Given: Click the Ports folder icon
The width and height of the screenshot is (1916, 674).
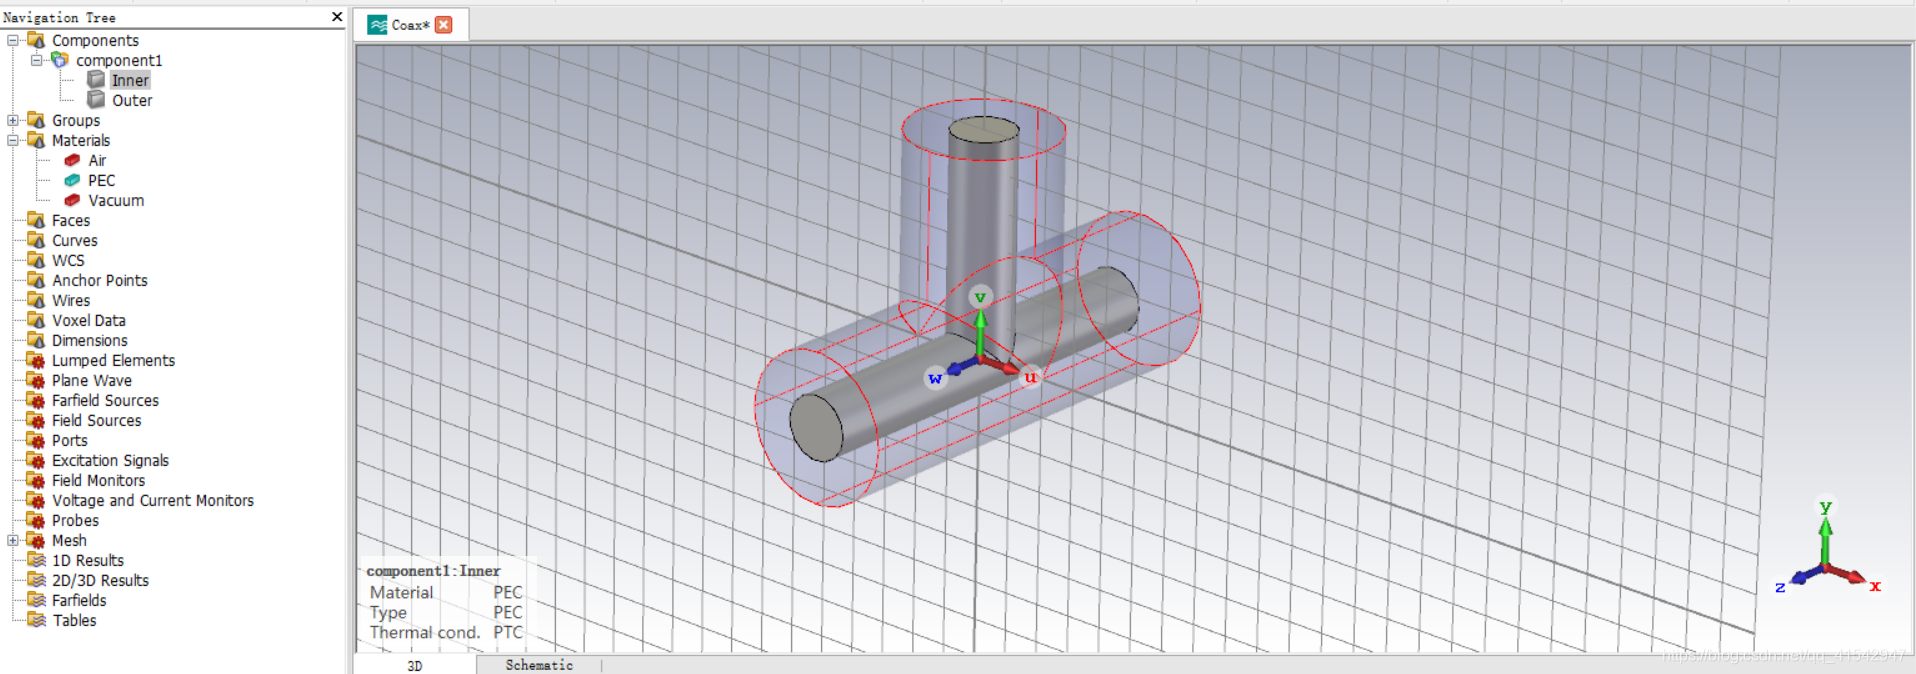Looking at the screenshot, I should (x=36, y=440).
